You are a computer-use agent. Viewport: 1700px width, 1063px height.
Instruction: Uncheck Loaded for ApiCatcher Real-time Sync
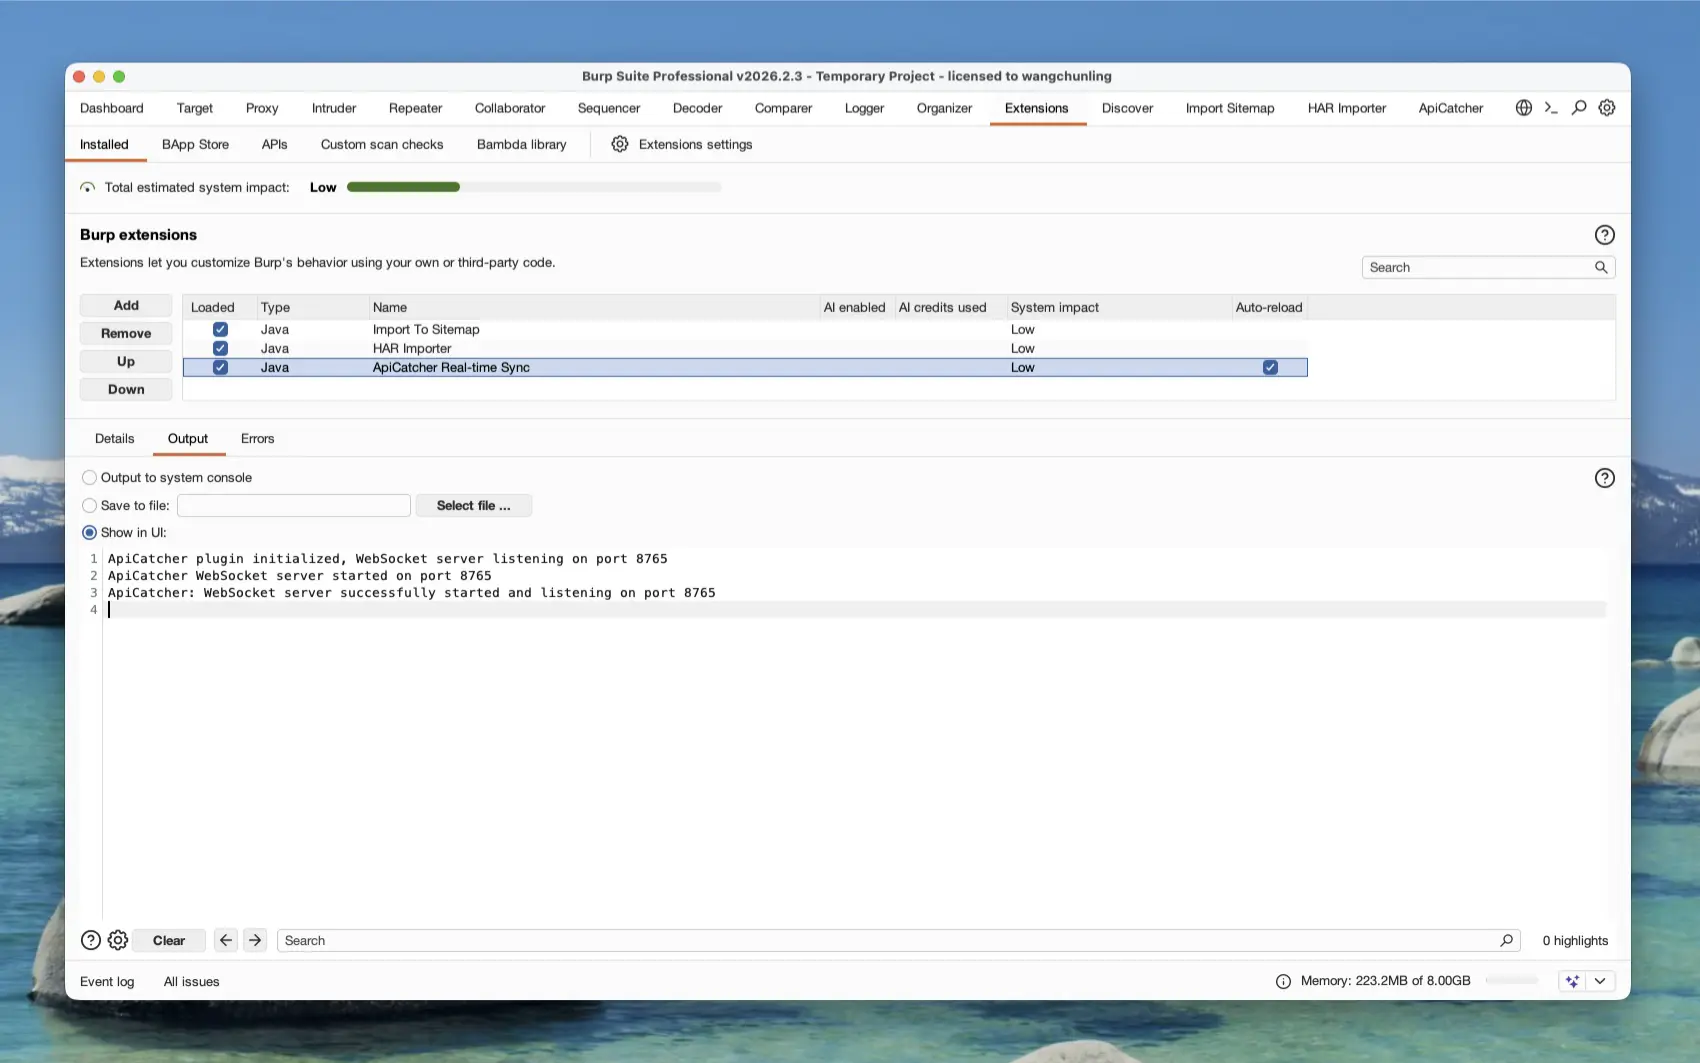[220, 367]
